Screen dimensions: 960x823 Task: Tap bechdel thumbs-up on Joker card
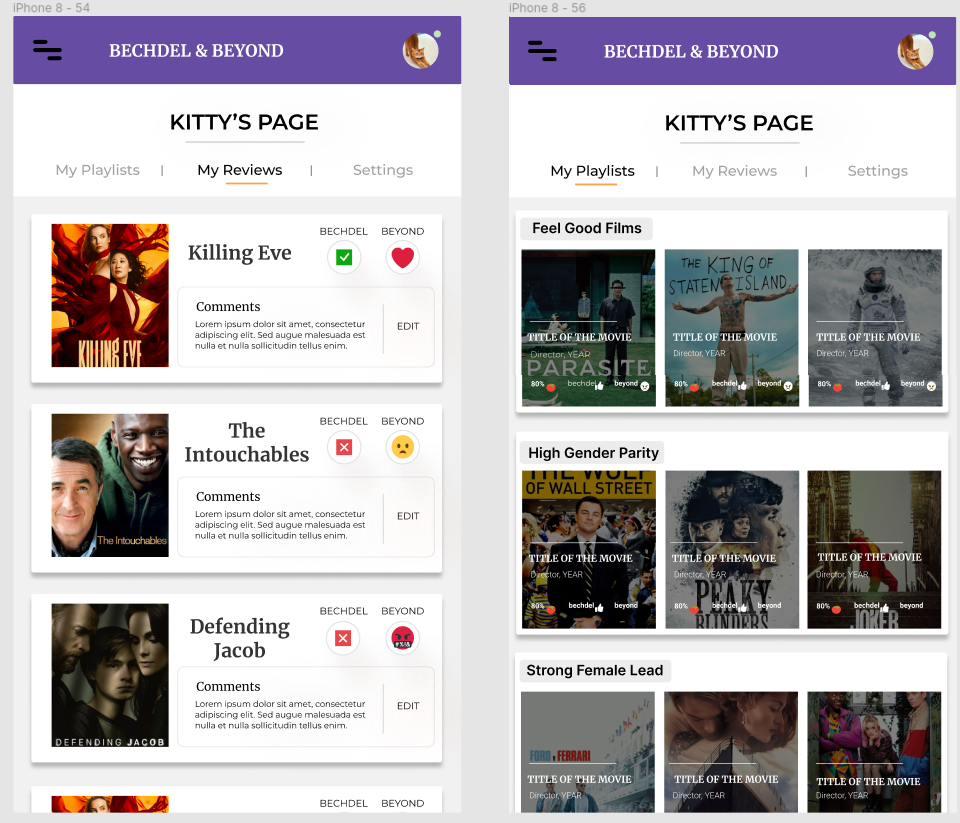pos(885,607)
